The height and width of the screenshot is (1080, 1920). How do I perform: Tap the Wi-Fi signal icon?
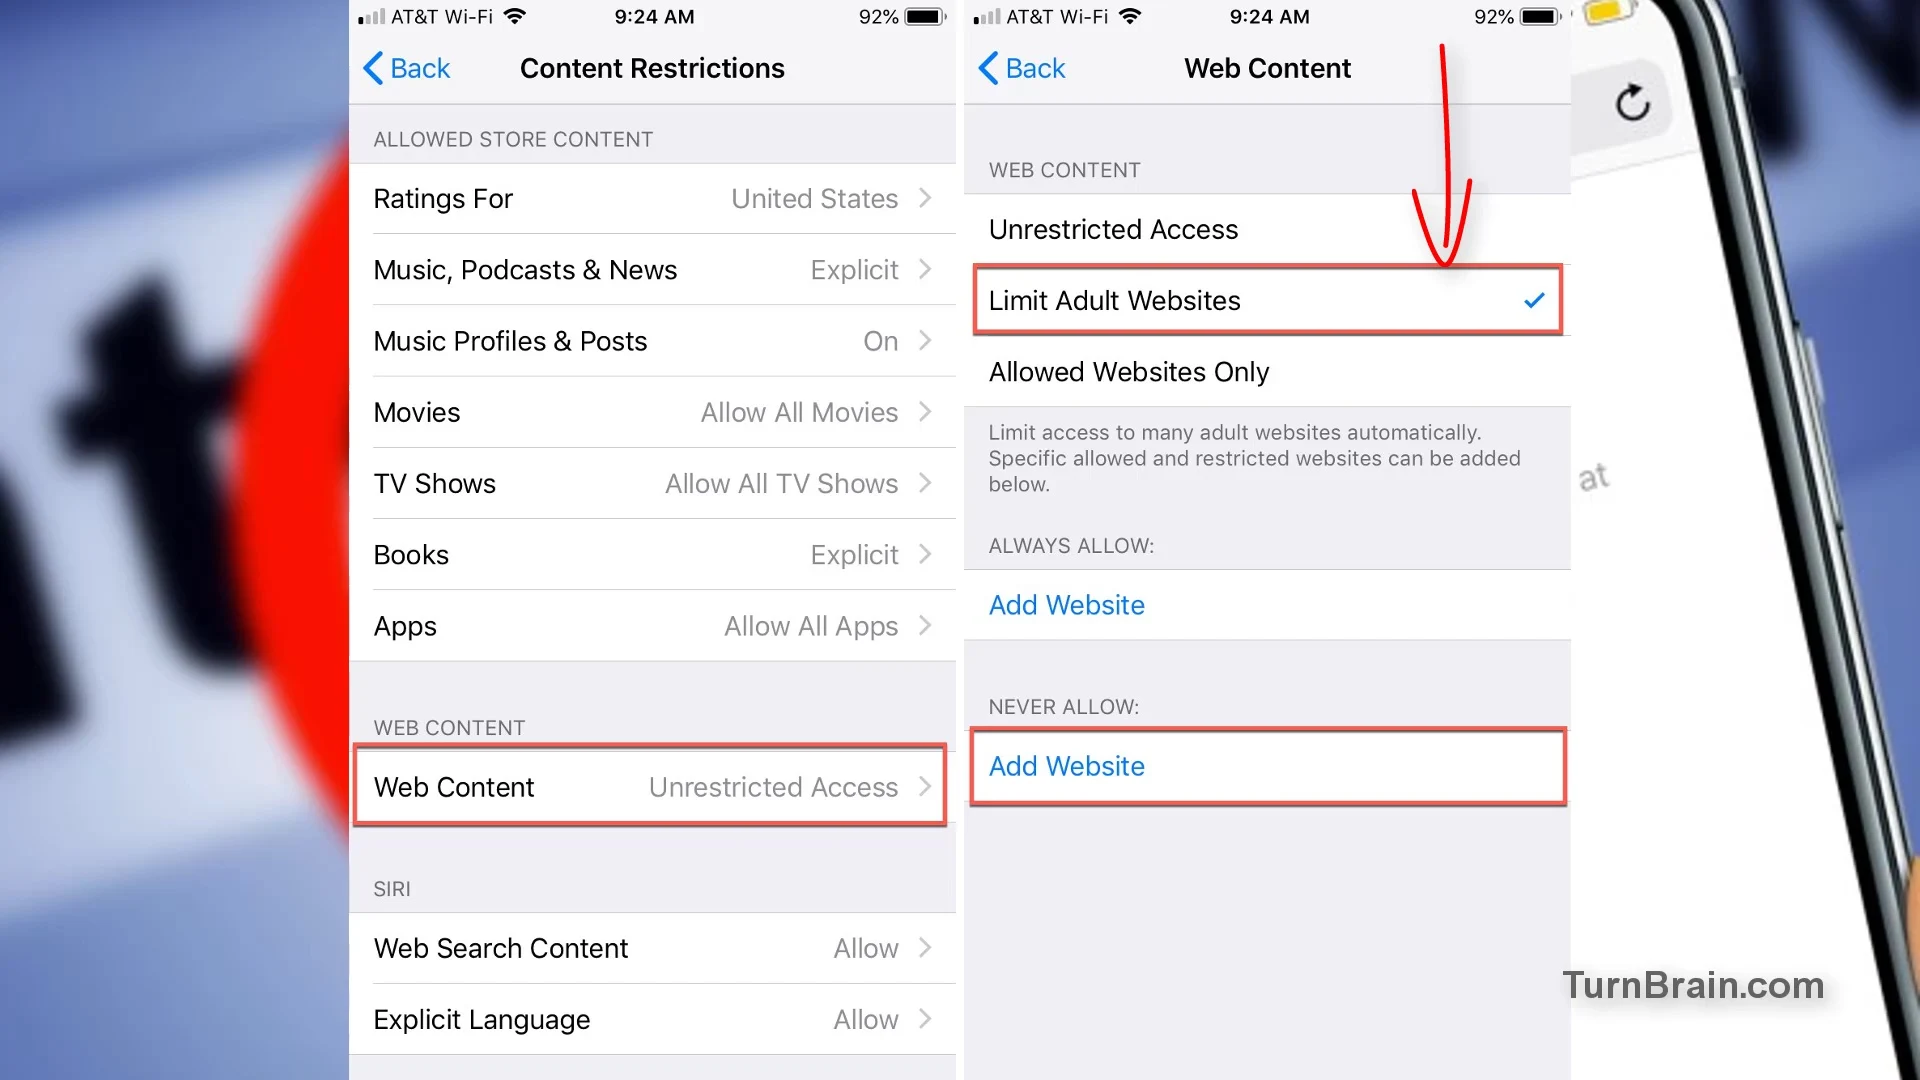click(512, 16)
